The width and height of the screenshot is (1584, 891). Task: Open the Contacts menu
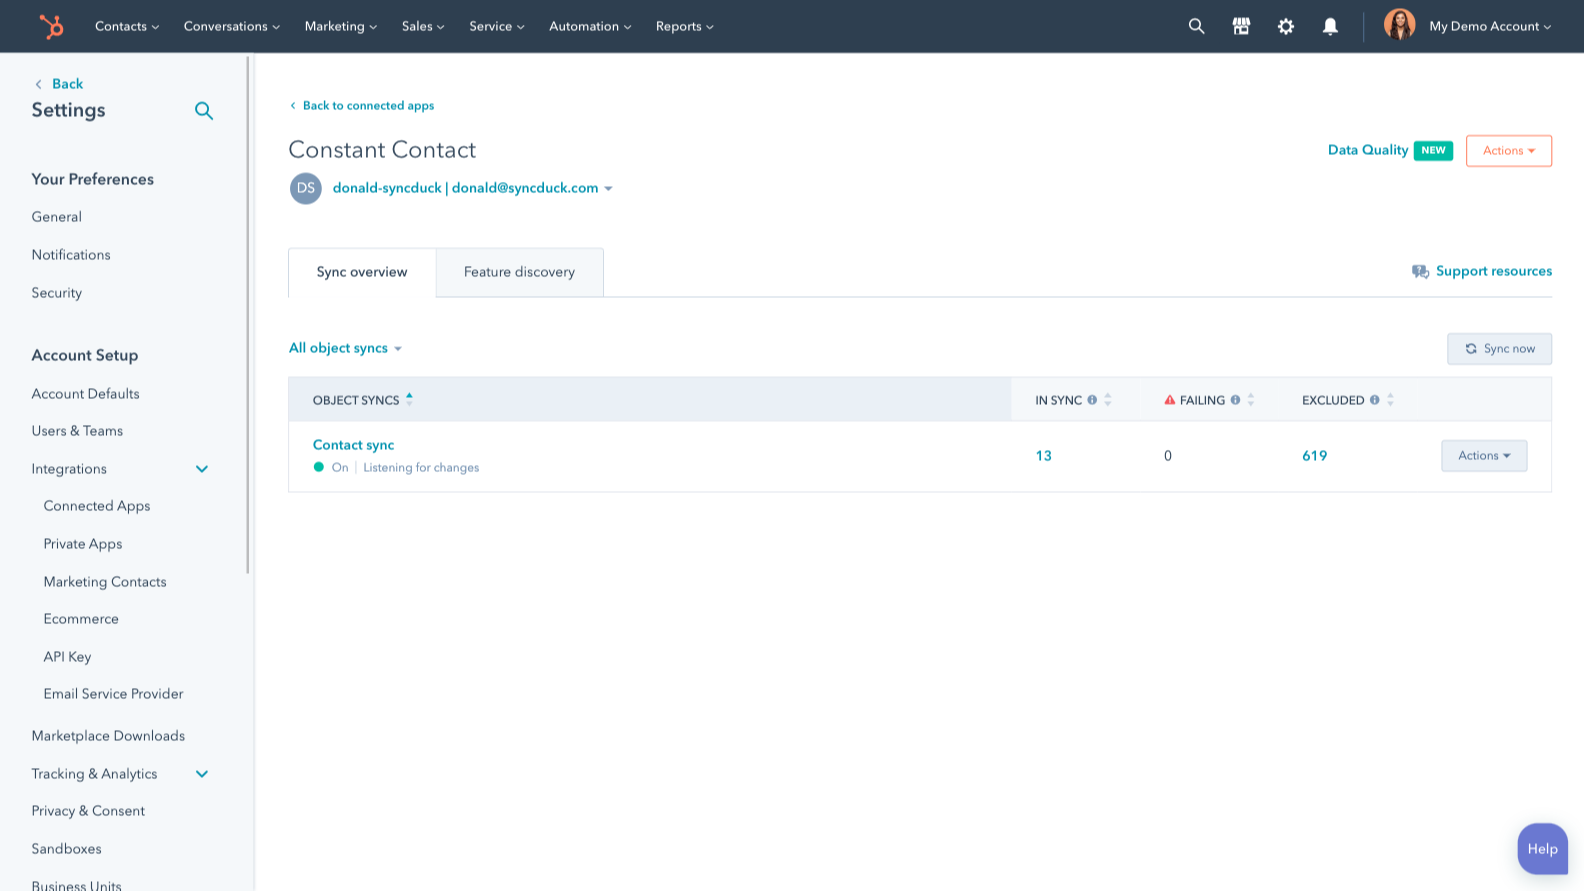click(x=127, y=26)
